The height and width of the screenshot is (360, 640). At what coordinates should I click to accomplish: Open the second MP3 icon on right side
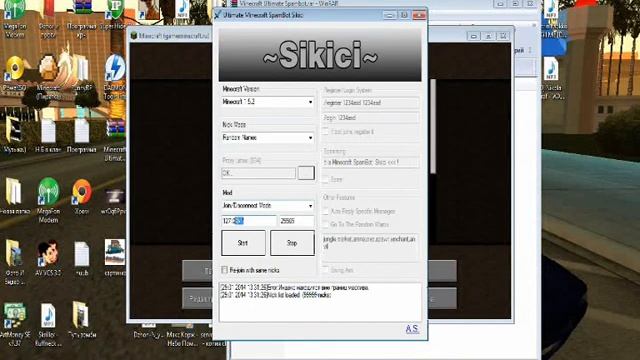tap(551, 69)
